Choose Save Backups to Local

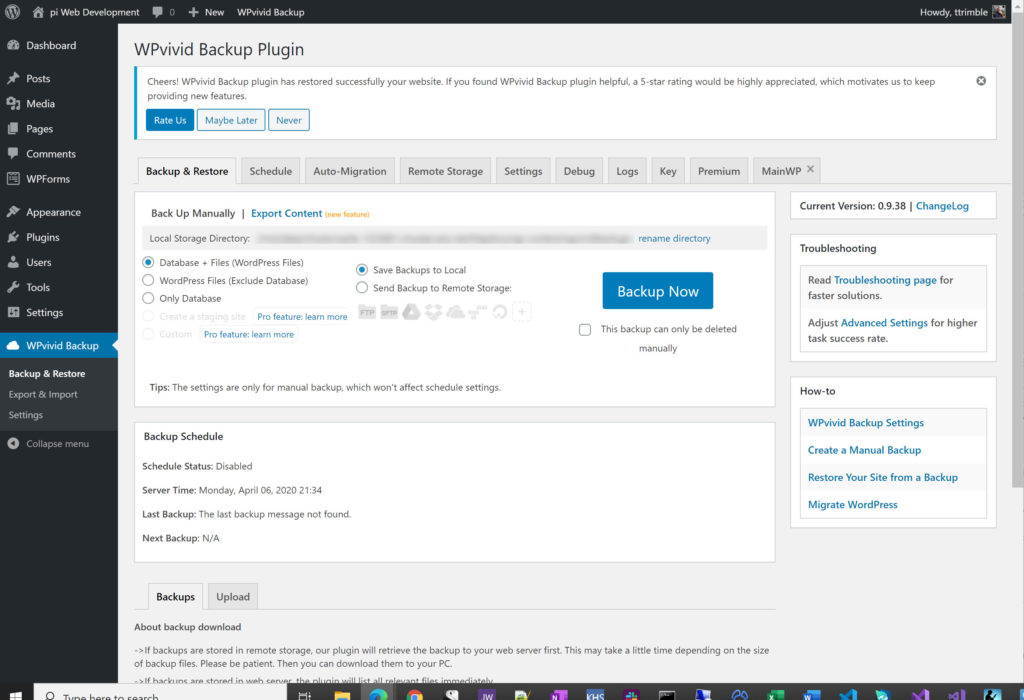point(362,270)
